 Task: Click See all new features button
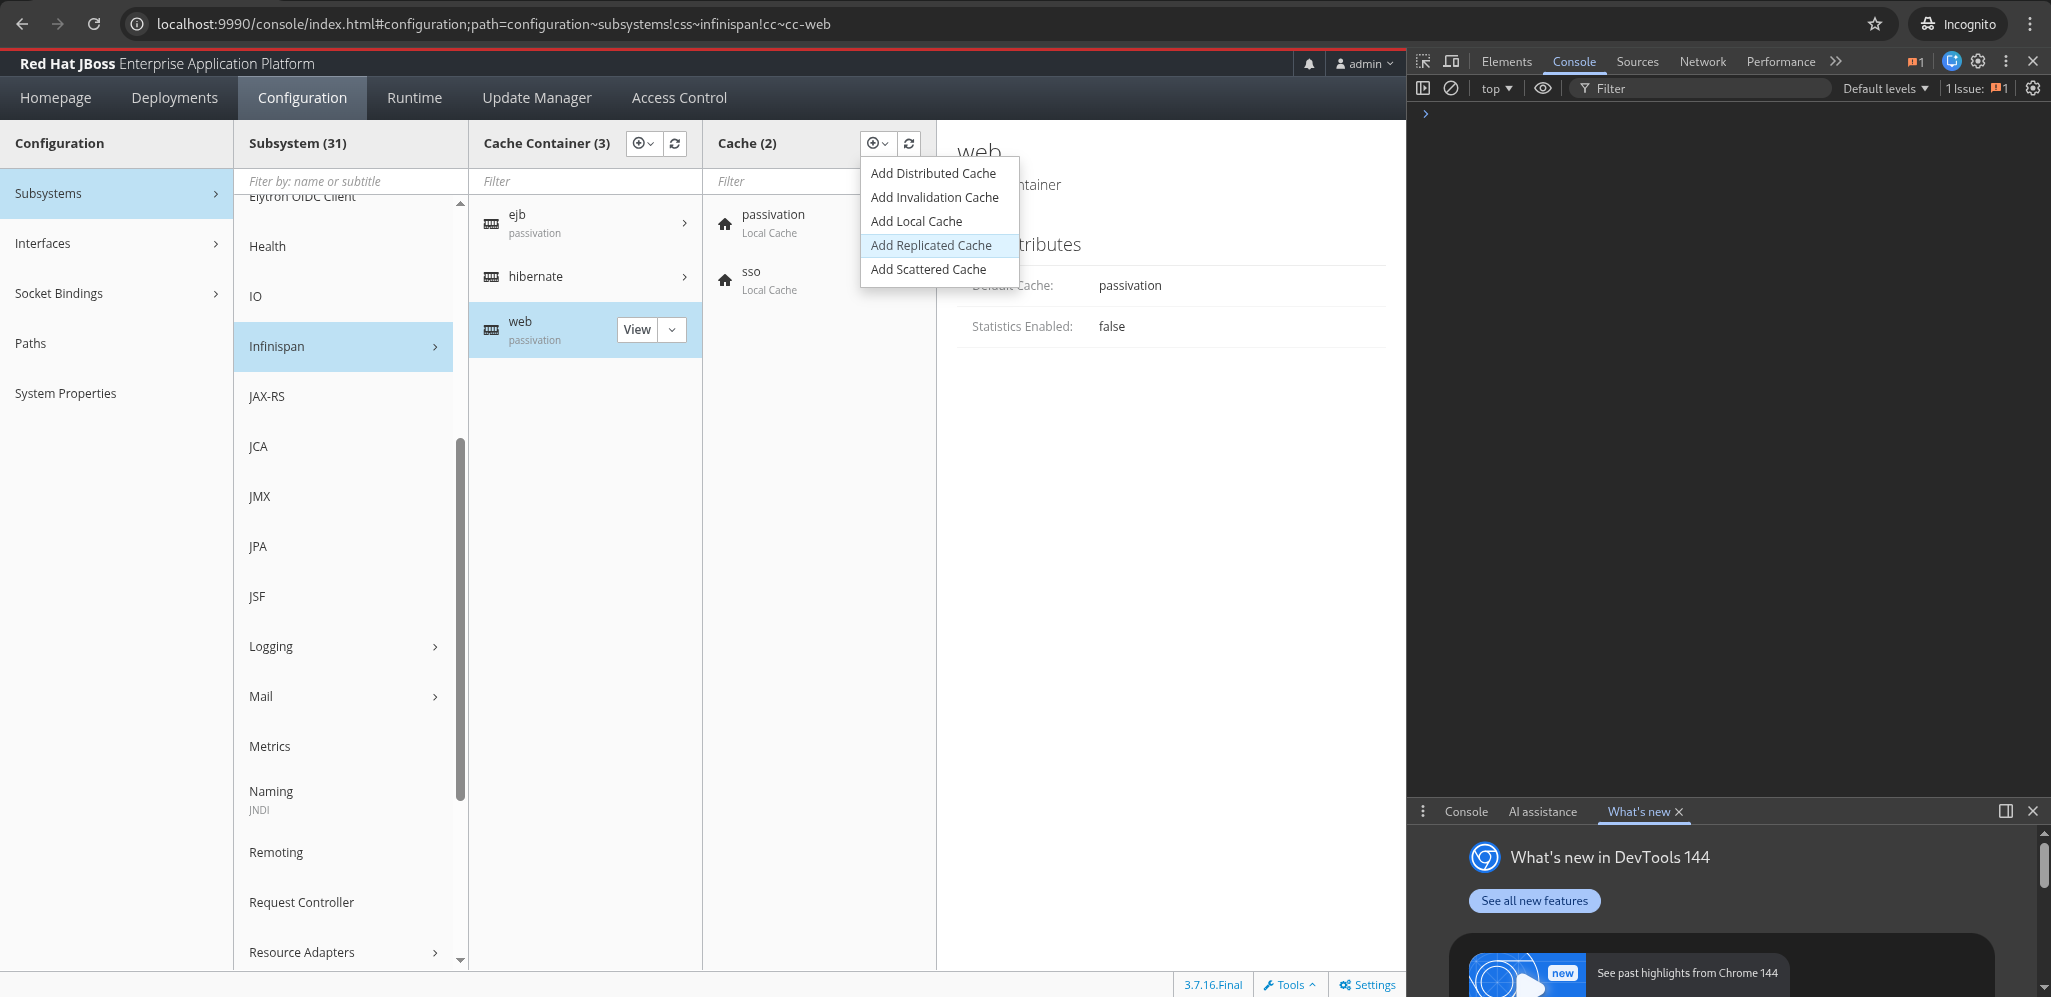pos(1534,901)
